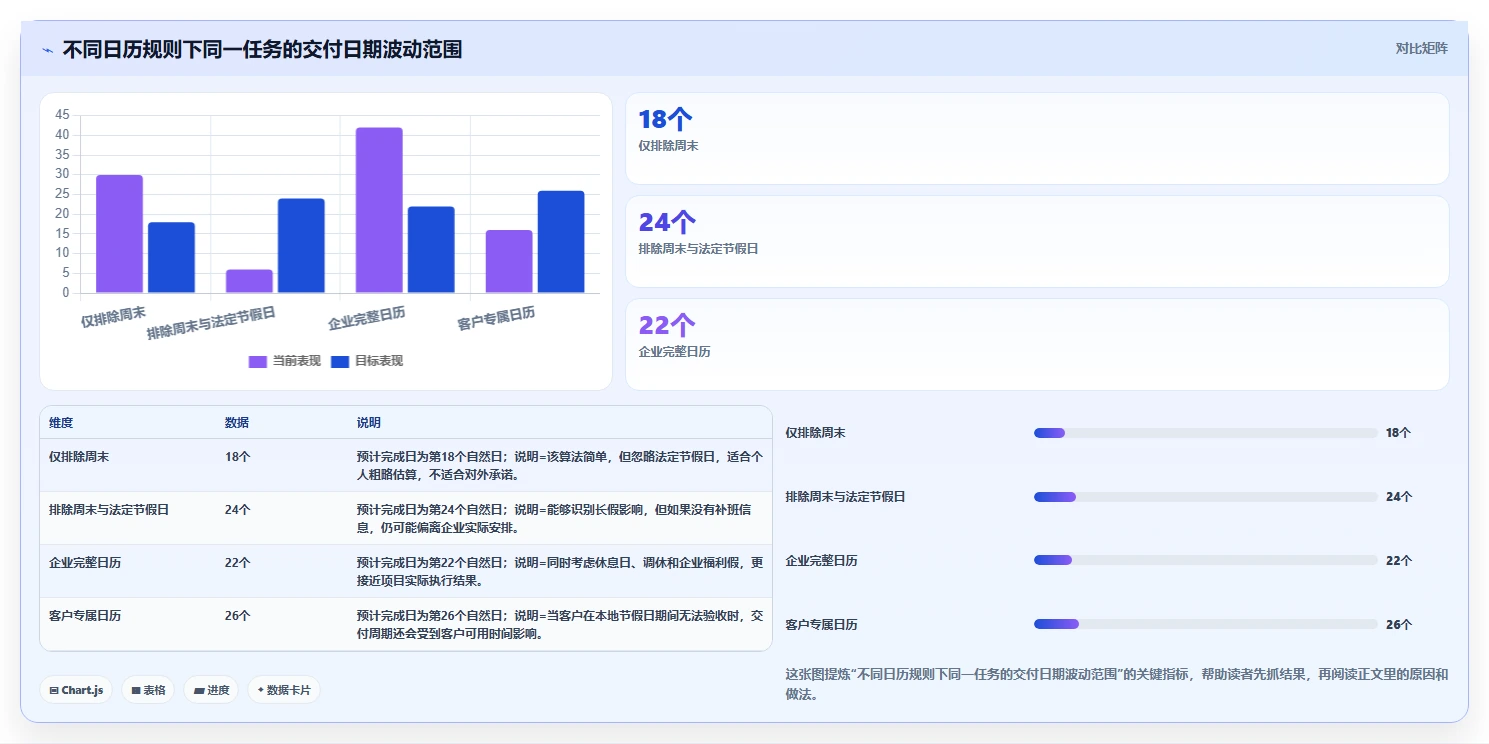This screenshot has width=1489, height=744.
Task: Click table cell 仅排除周末
Action: (x=79, y=456)
